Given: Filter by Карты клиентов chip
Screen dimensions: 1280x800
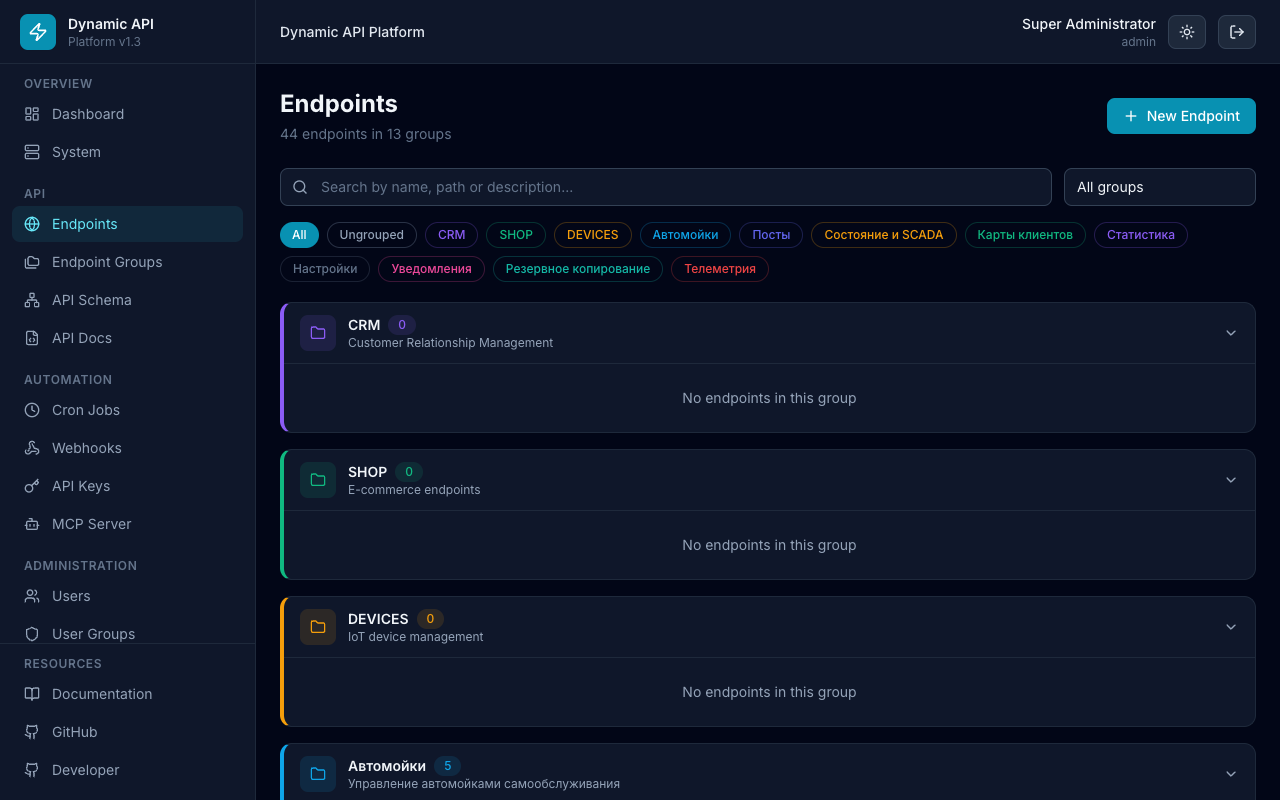Looking at the screenshot, I should pyautogui.click(x=1025, y=235).
